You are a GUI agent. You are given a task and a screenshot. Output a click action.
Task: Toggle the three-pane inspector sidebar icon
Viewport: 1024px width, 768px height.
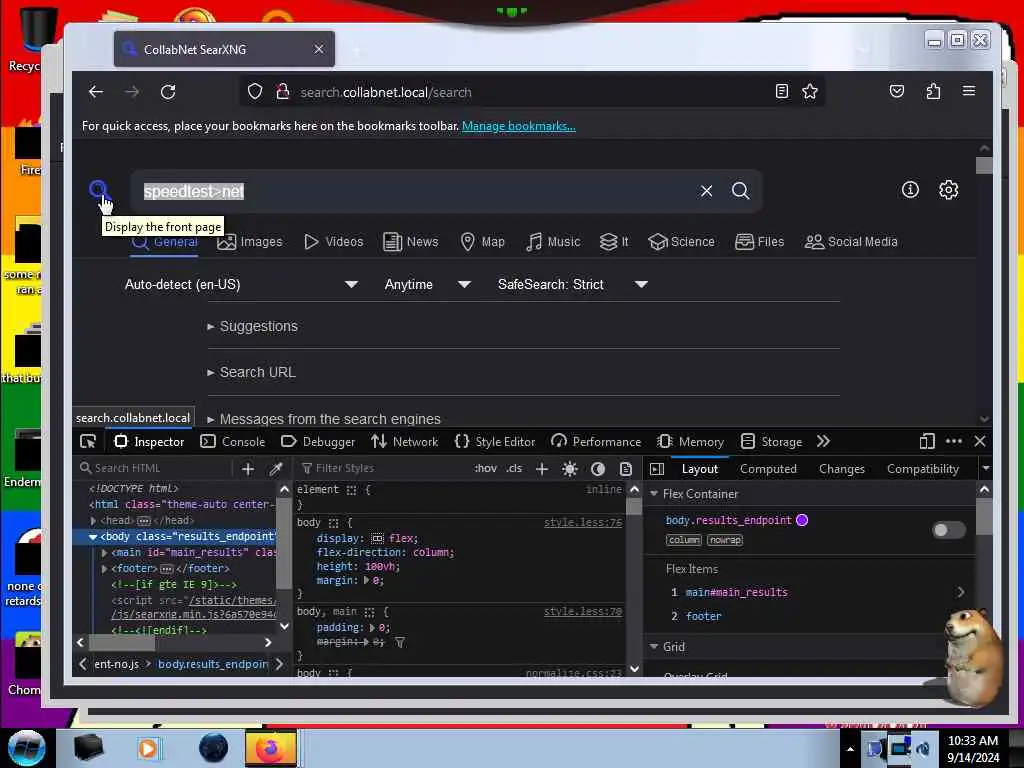tap(657, 469)
